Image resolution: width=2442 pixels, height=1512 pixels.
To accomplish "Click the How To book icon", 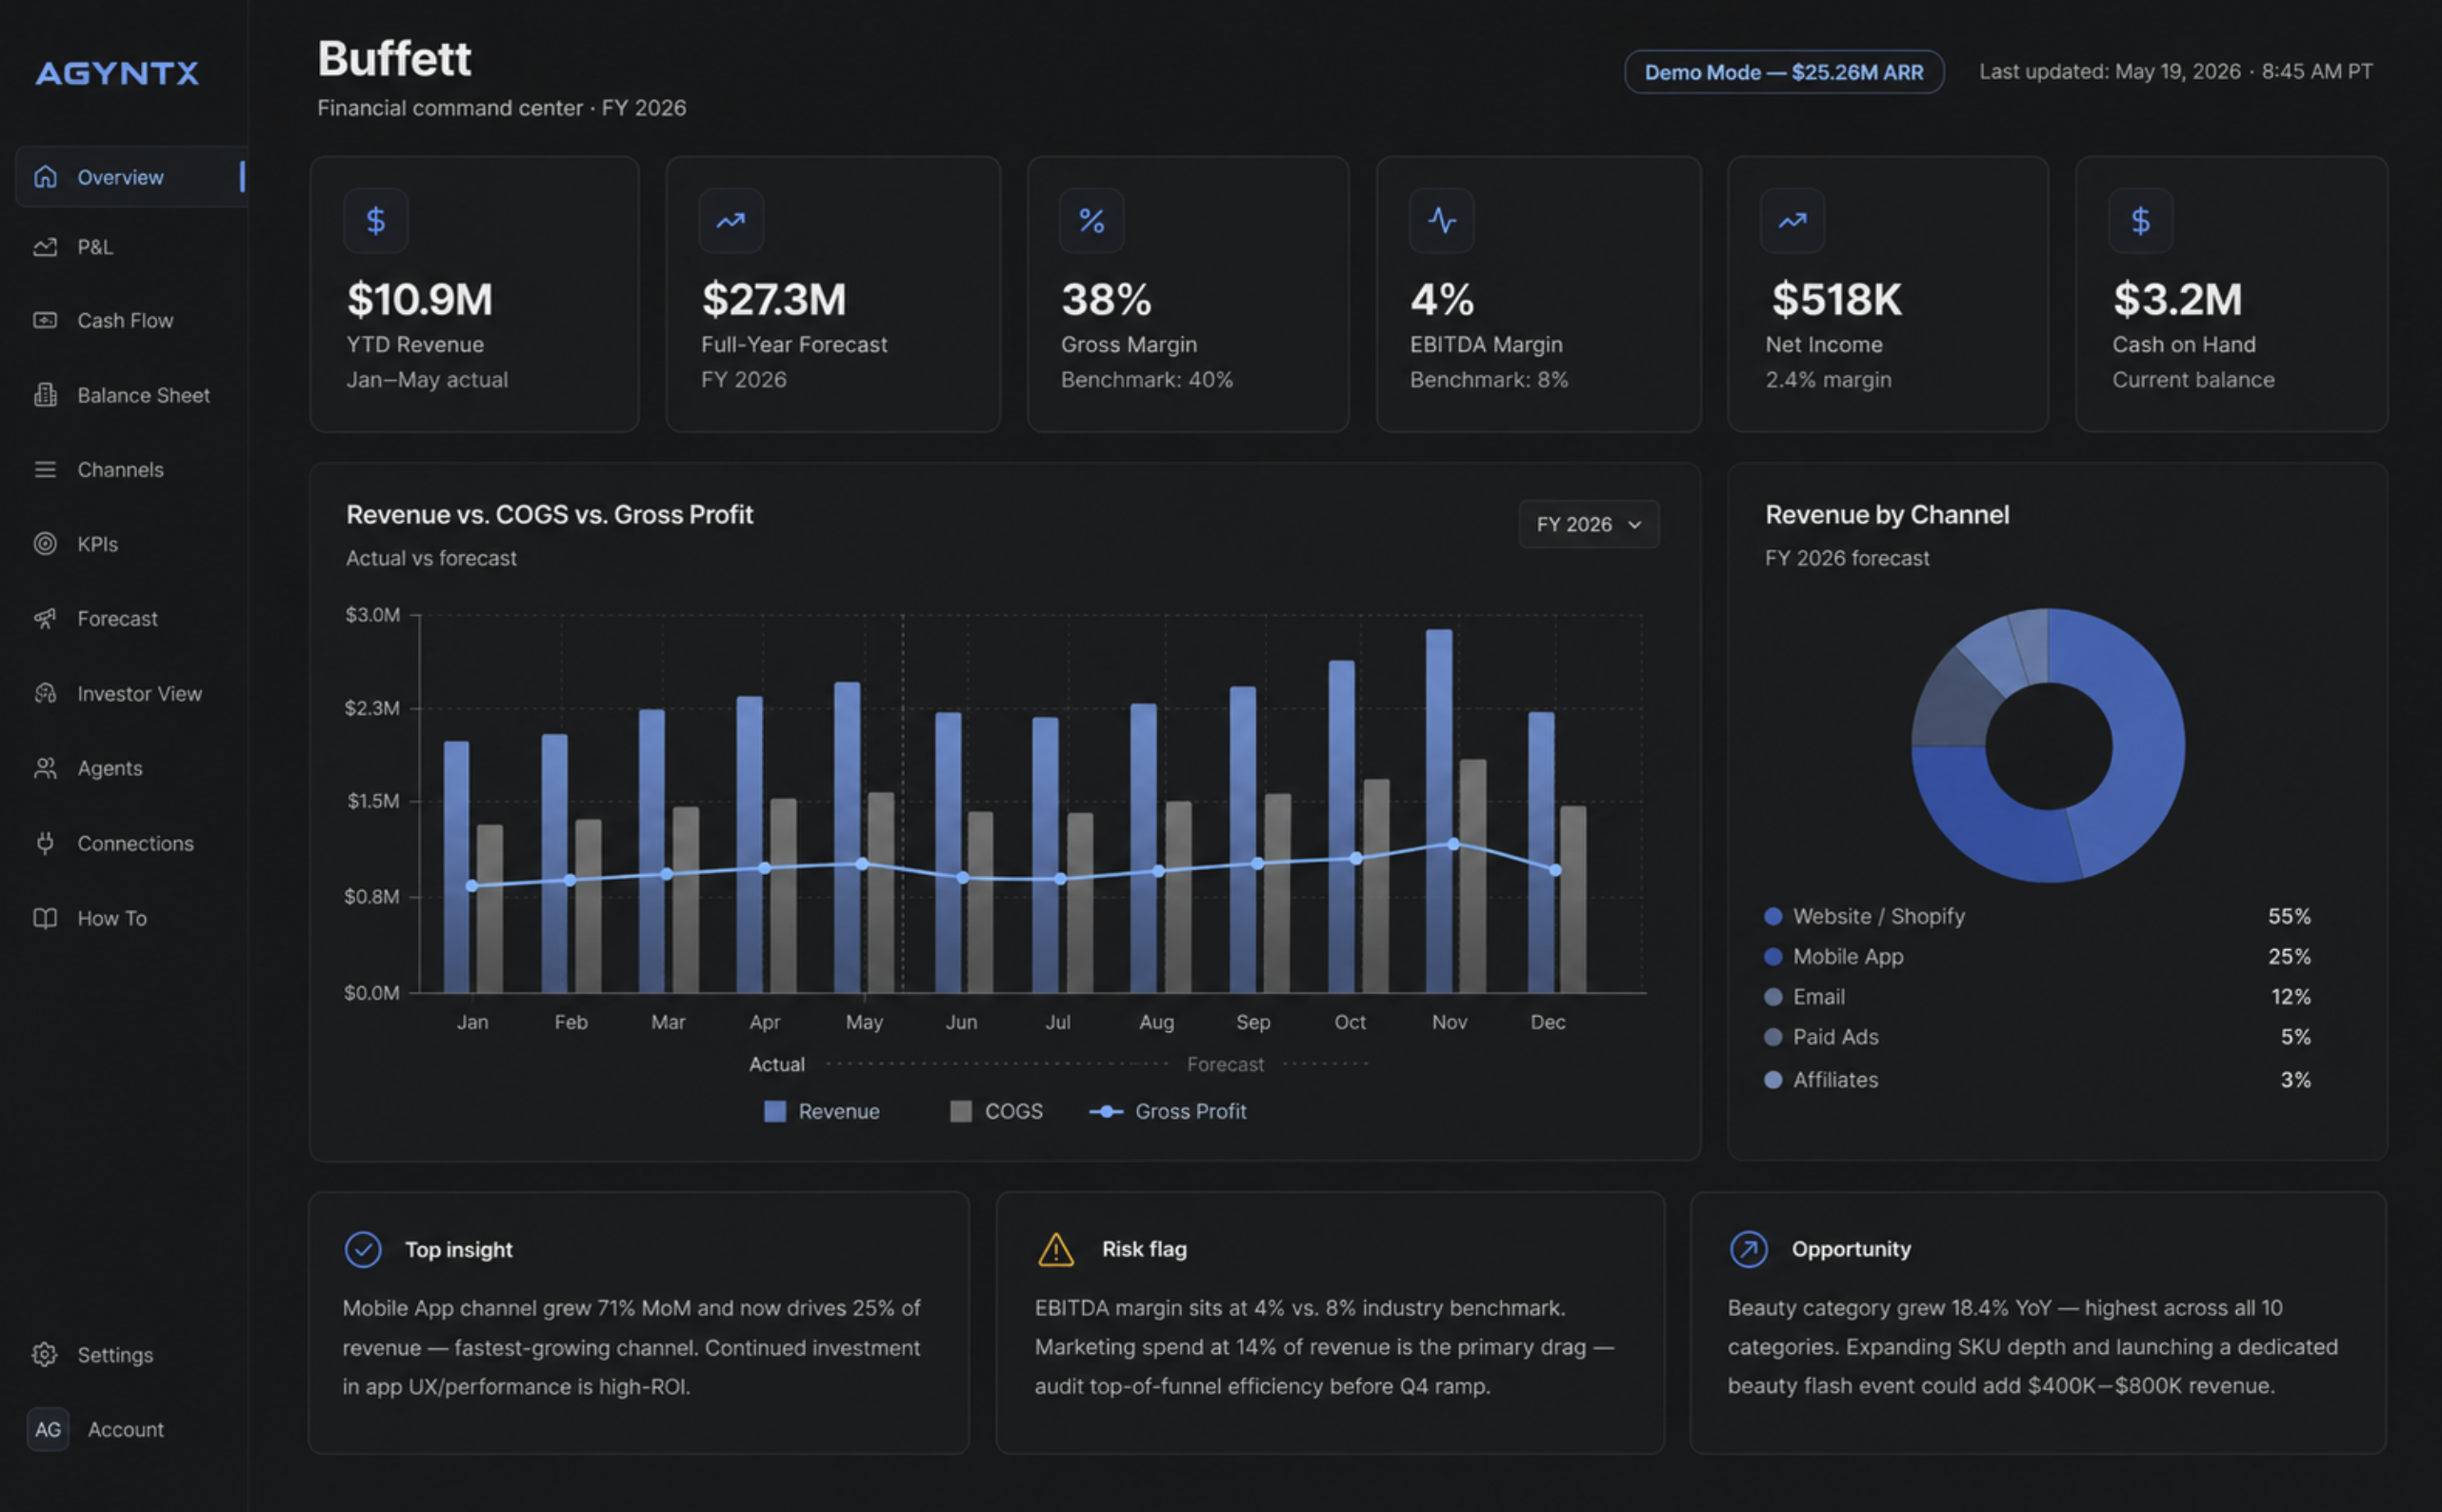I will pyautogui.click(x=45, y=918).
